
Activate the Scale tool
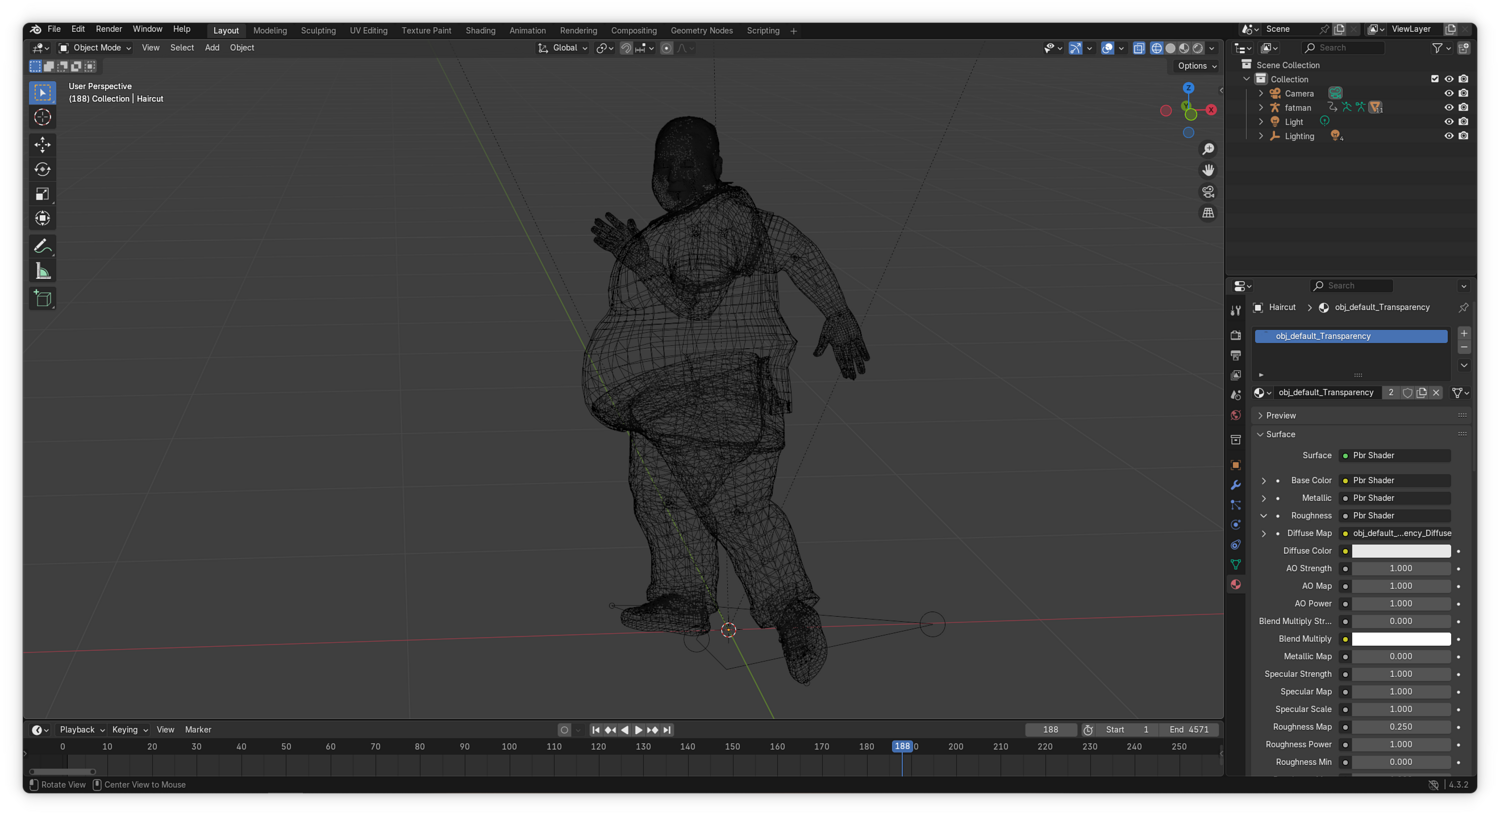[42, 194]
